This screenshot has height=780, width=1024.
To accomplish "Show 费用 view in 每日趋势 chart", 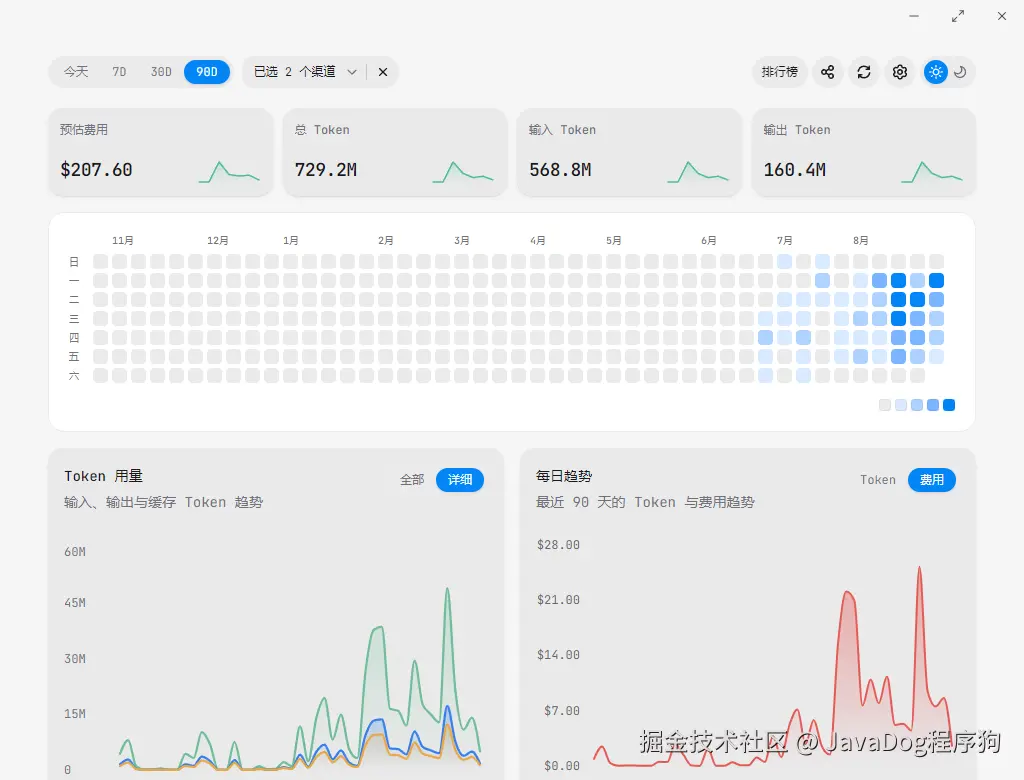I will tap(931, 479).
